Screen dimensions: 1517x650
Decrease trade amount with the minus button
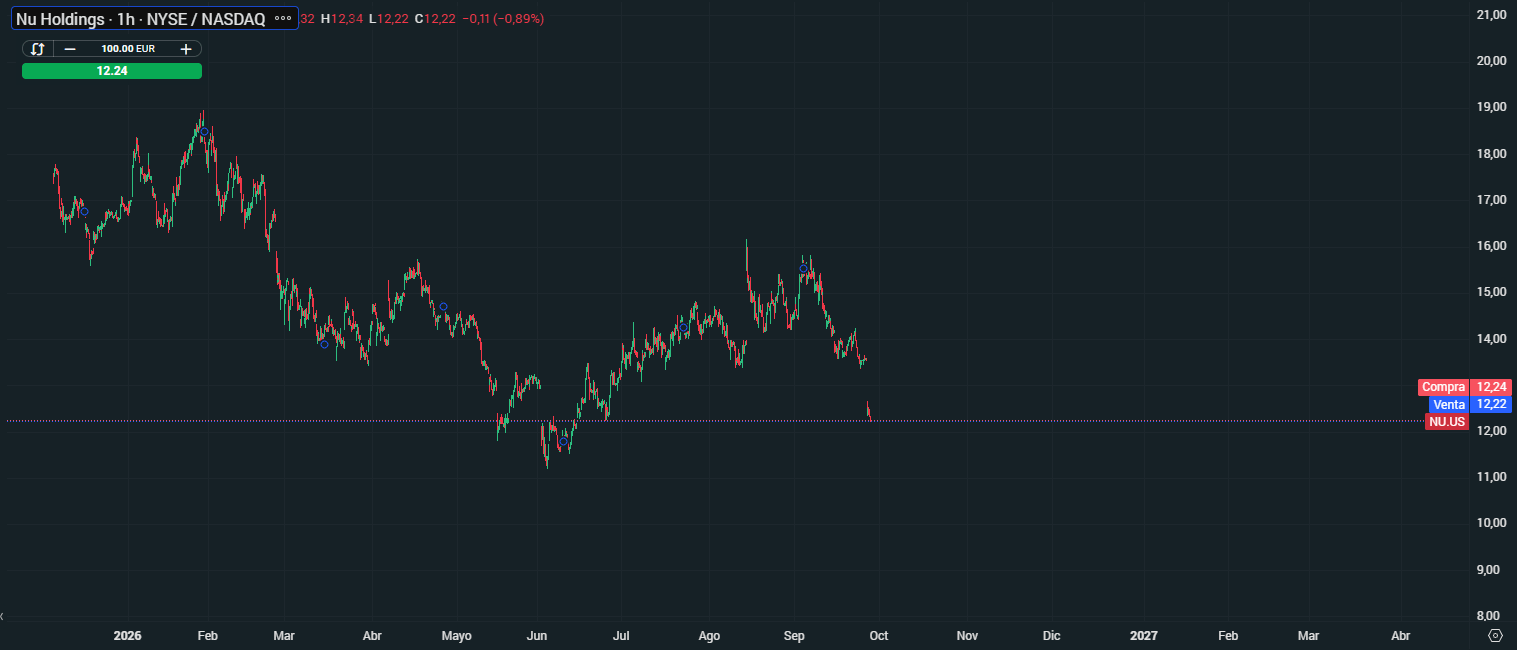click(70, 48)
